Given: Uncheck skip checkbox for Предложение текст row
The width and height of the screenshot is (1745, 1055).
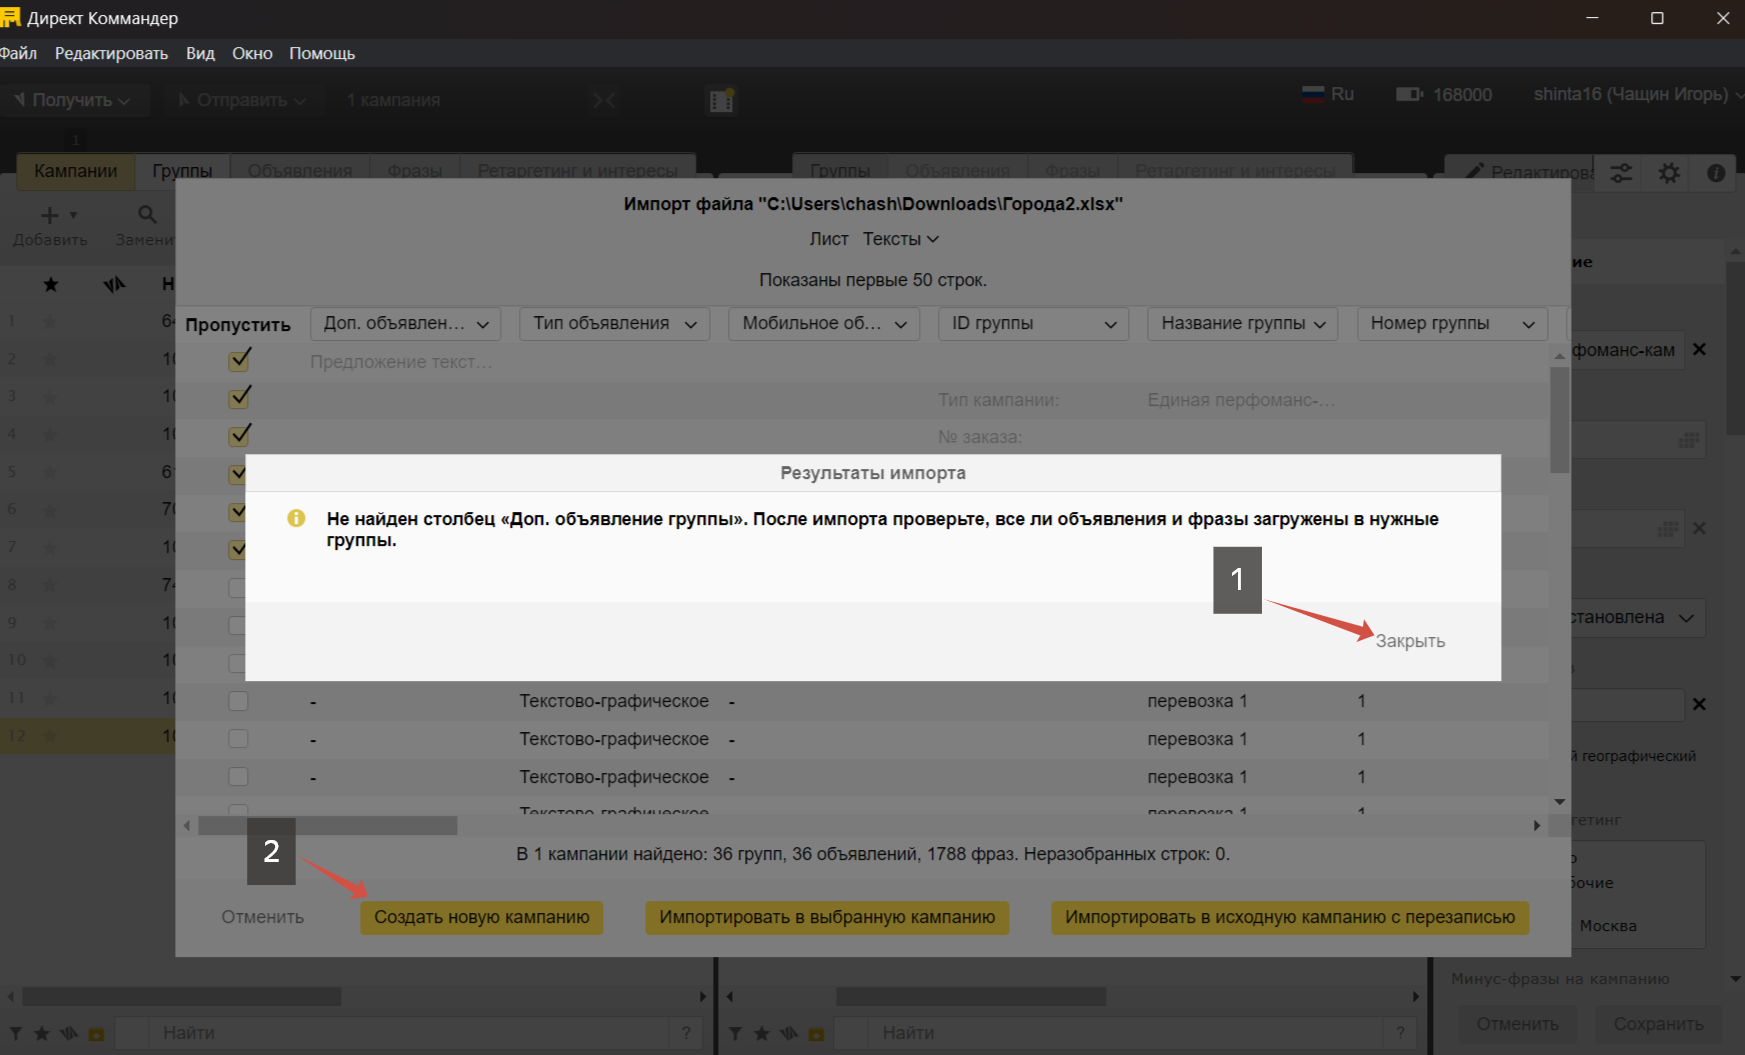Looking at the screenshot, I should point(239,360).
